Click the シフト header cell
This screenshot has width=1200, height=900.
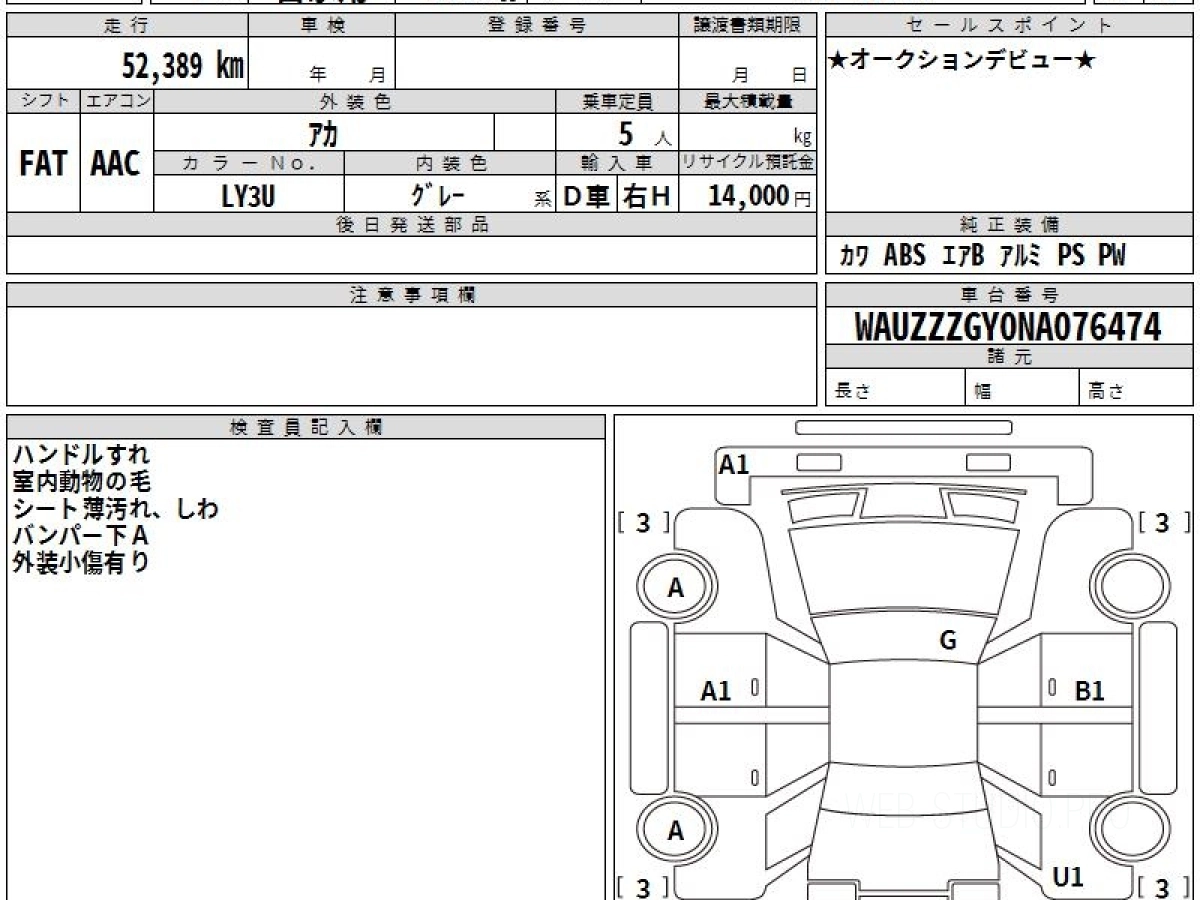[44, 101]
